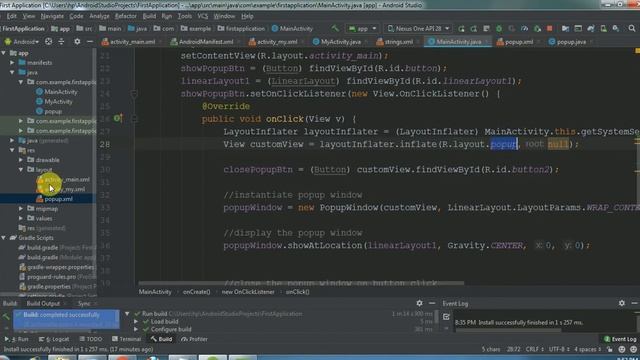This screenshot has width=640, height=360.
Task: Open the Refactor menu
Action: [126, 16]
